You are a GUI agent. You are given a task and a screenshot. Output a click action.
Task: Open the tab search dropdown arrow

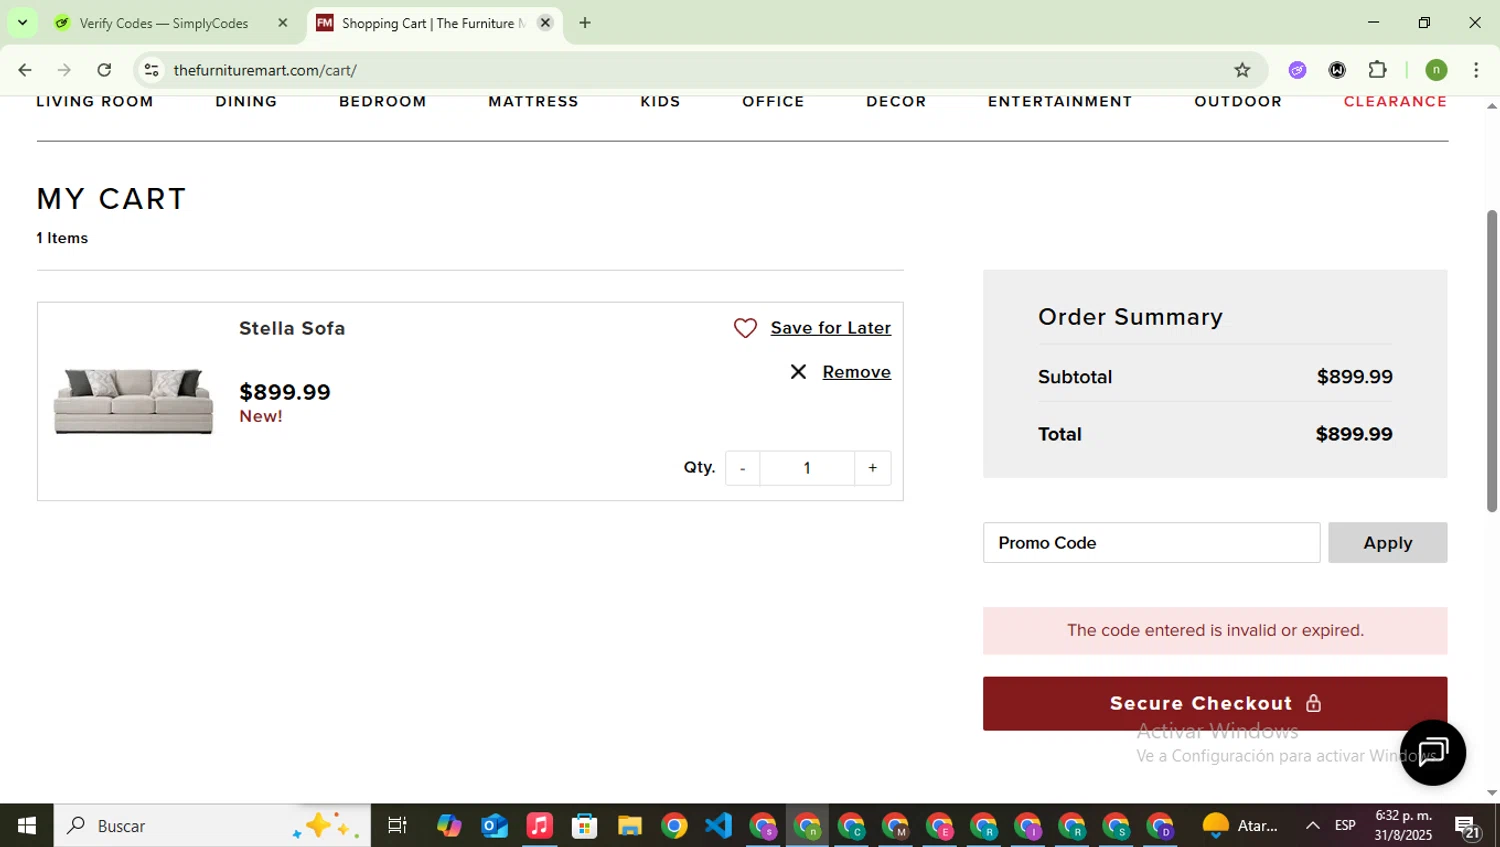(22, 23)
